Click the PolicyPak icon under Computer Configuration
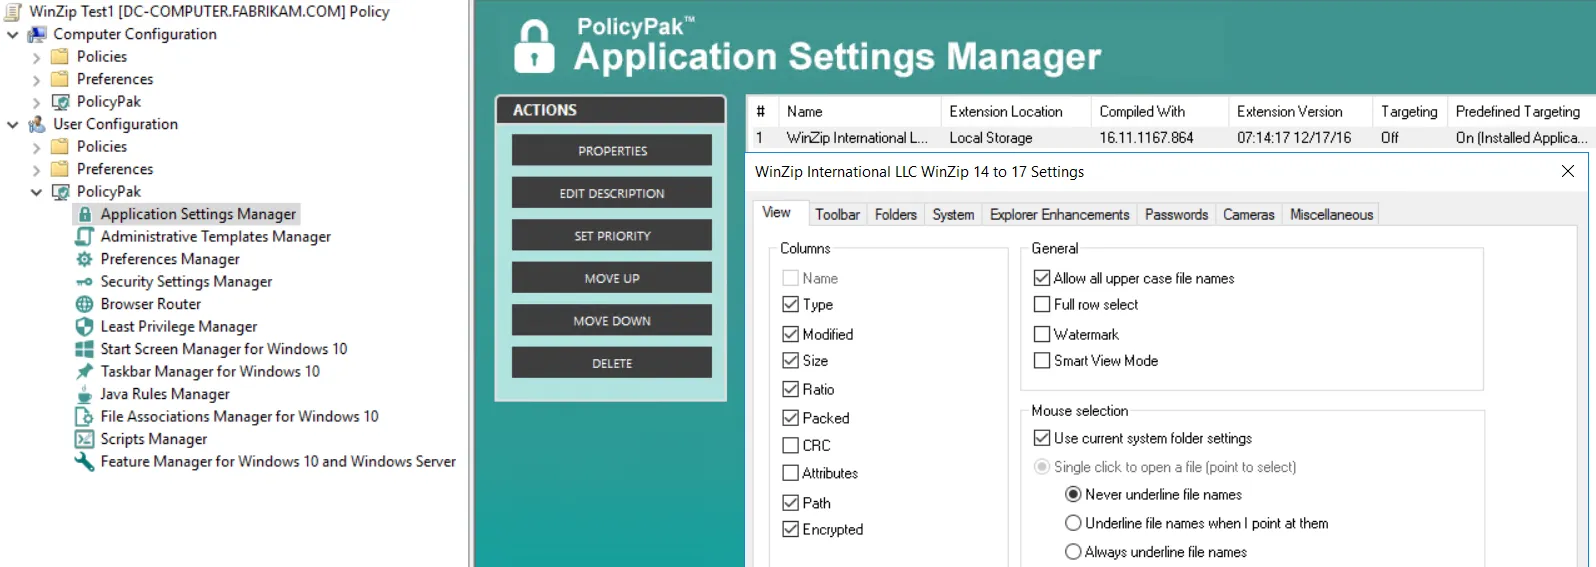The height and width of the screenshot is (567, 1596). [61, 101]
